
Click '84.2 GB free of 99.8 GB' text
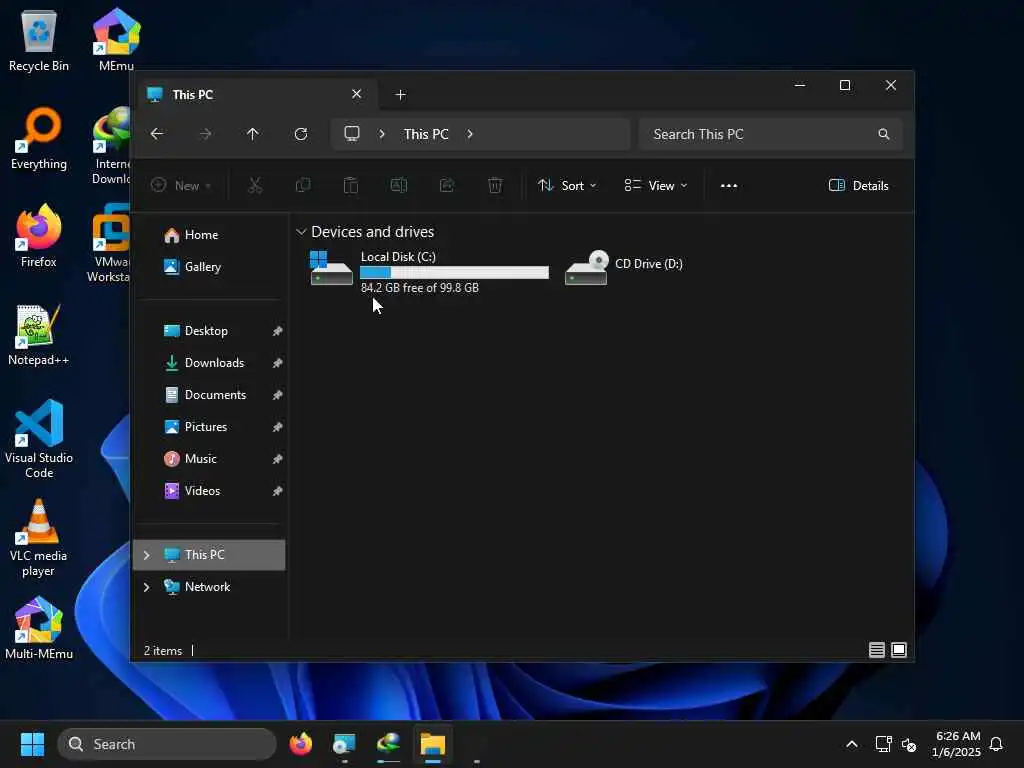pyautogui.click(x=419, y=288)
